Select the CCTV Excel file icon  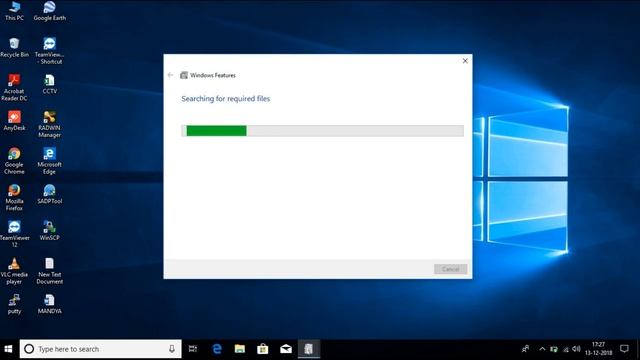pyautogui.click(x=49, y=84)
